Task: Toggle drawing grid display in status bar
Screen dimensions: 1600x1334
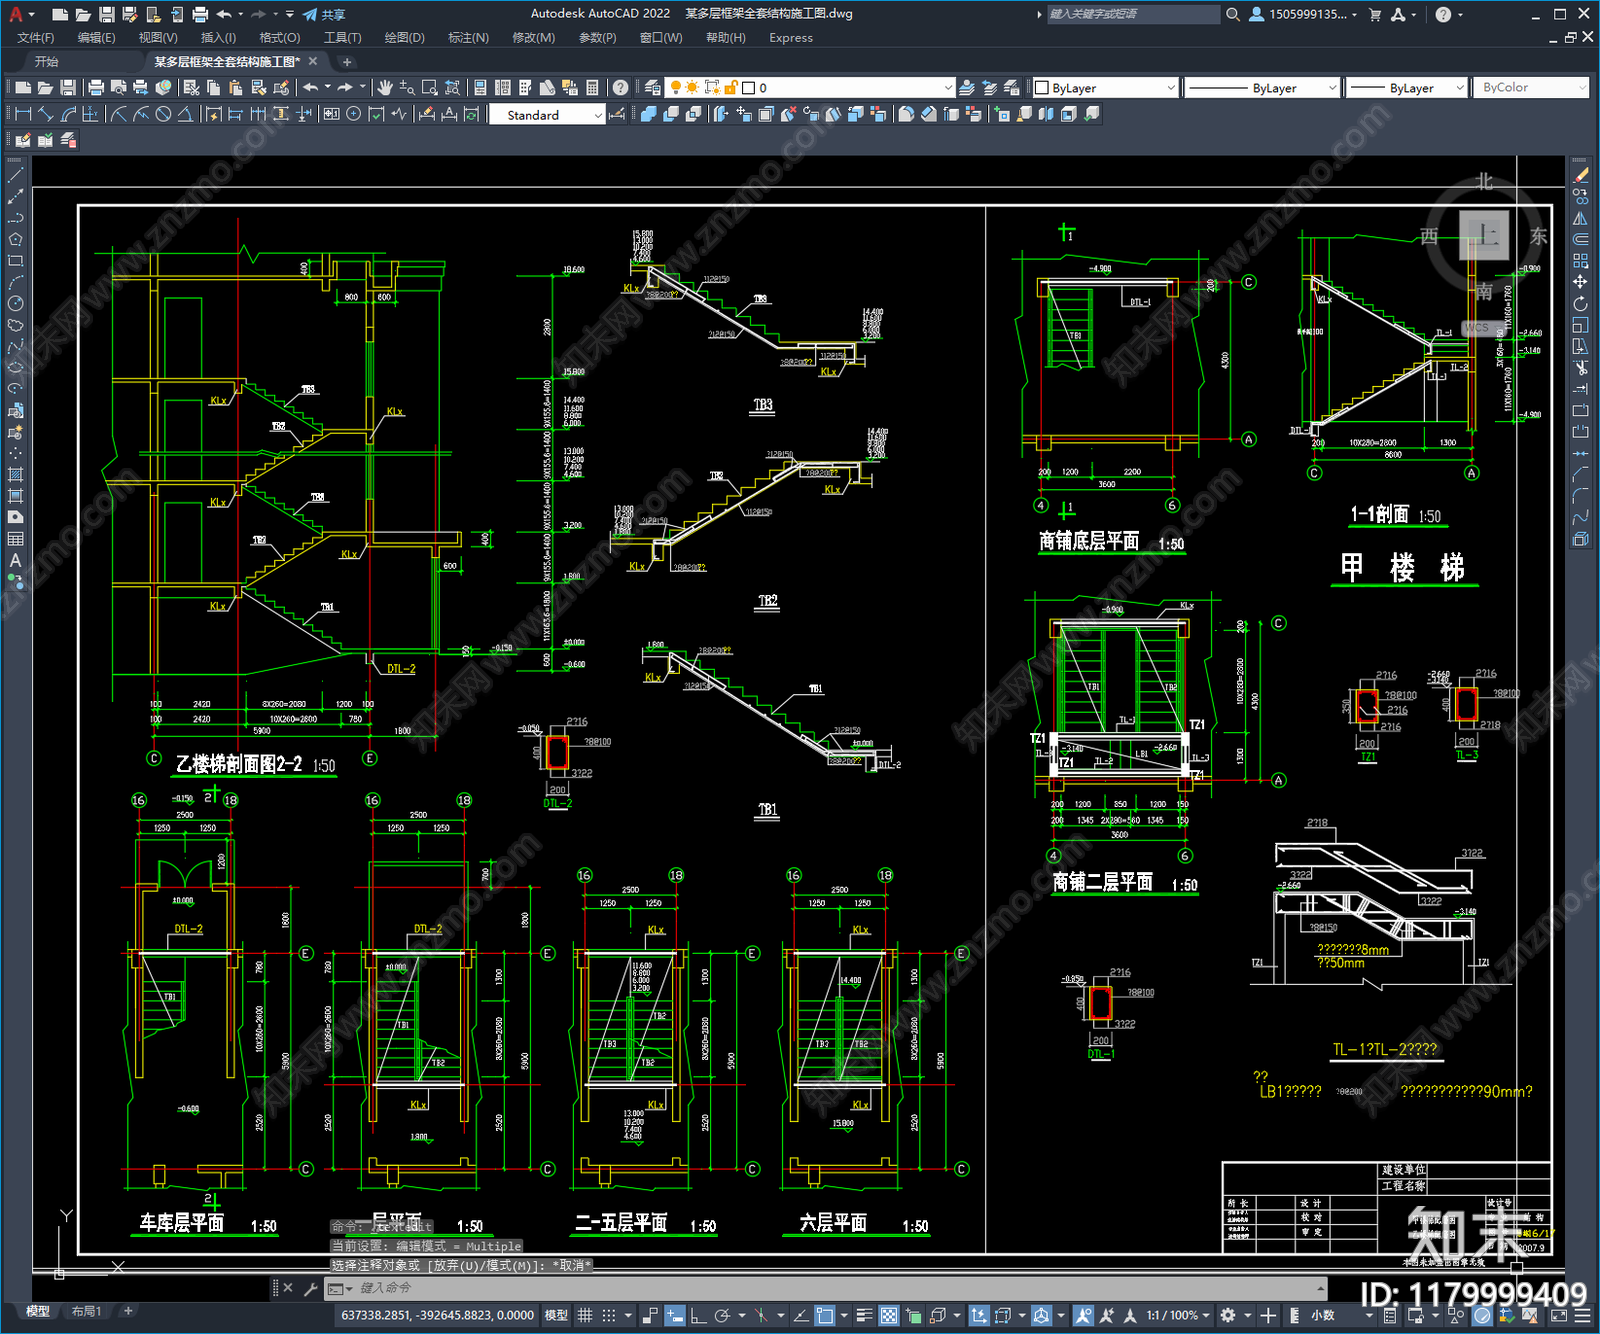Action: 585,1315
